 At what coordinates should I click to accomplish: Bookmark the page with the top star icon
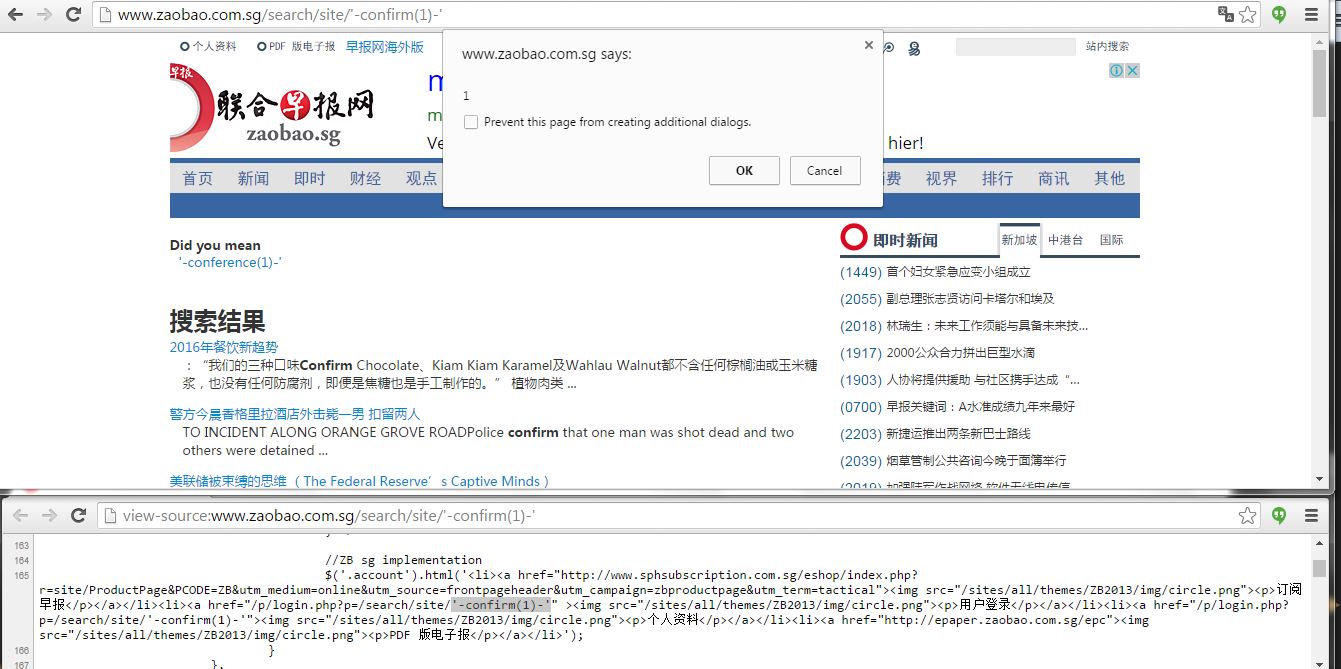[1247, 14]
